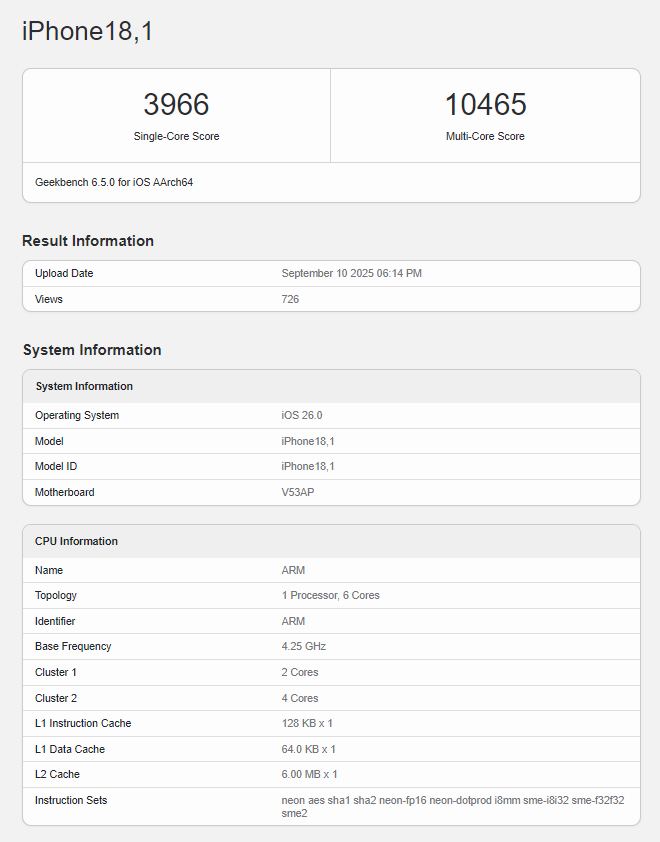The width and height of the screenshot is (660, 842).
Task: Select the 4.25 GHz value
Action: (x=303, y=647)
